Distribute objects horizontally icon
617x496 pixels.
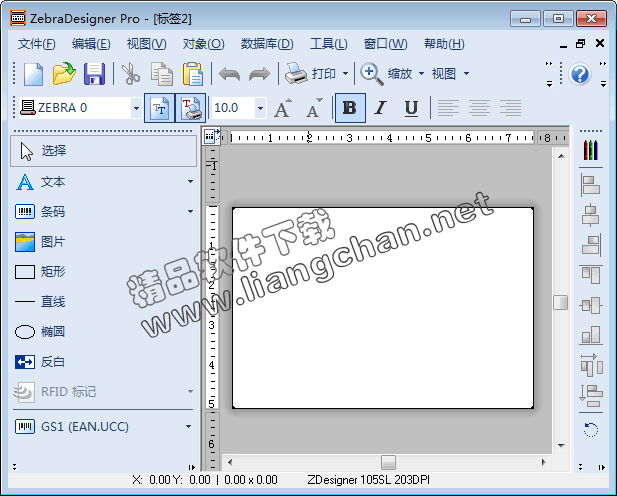[x=591, y=365]
